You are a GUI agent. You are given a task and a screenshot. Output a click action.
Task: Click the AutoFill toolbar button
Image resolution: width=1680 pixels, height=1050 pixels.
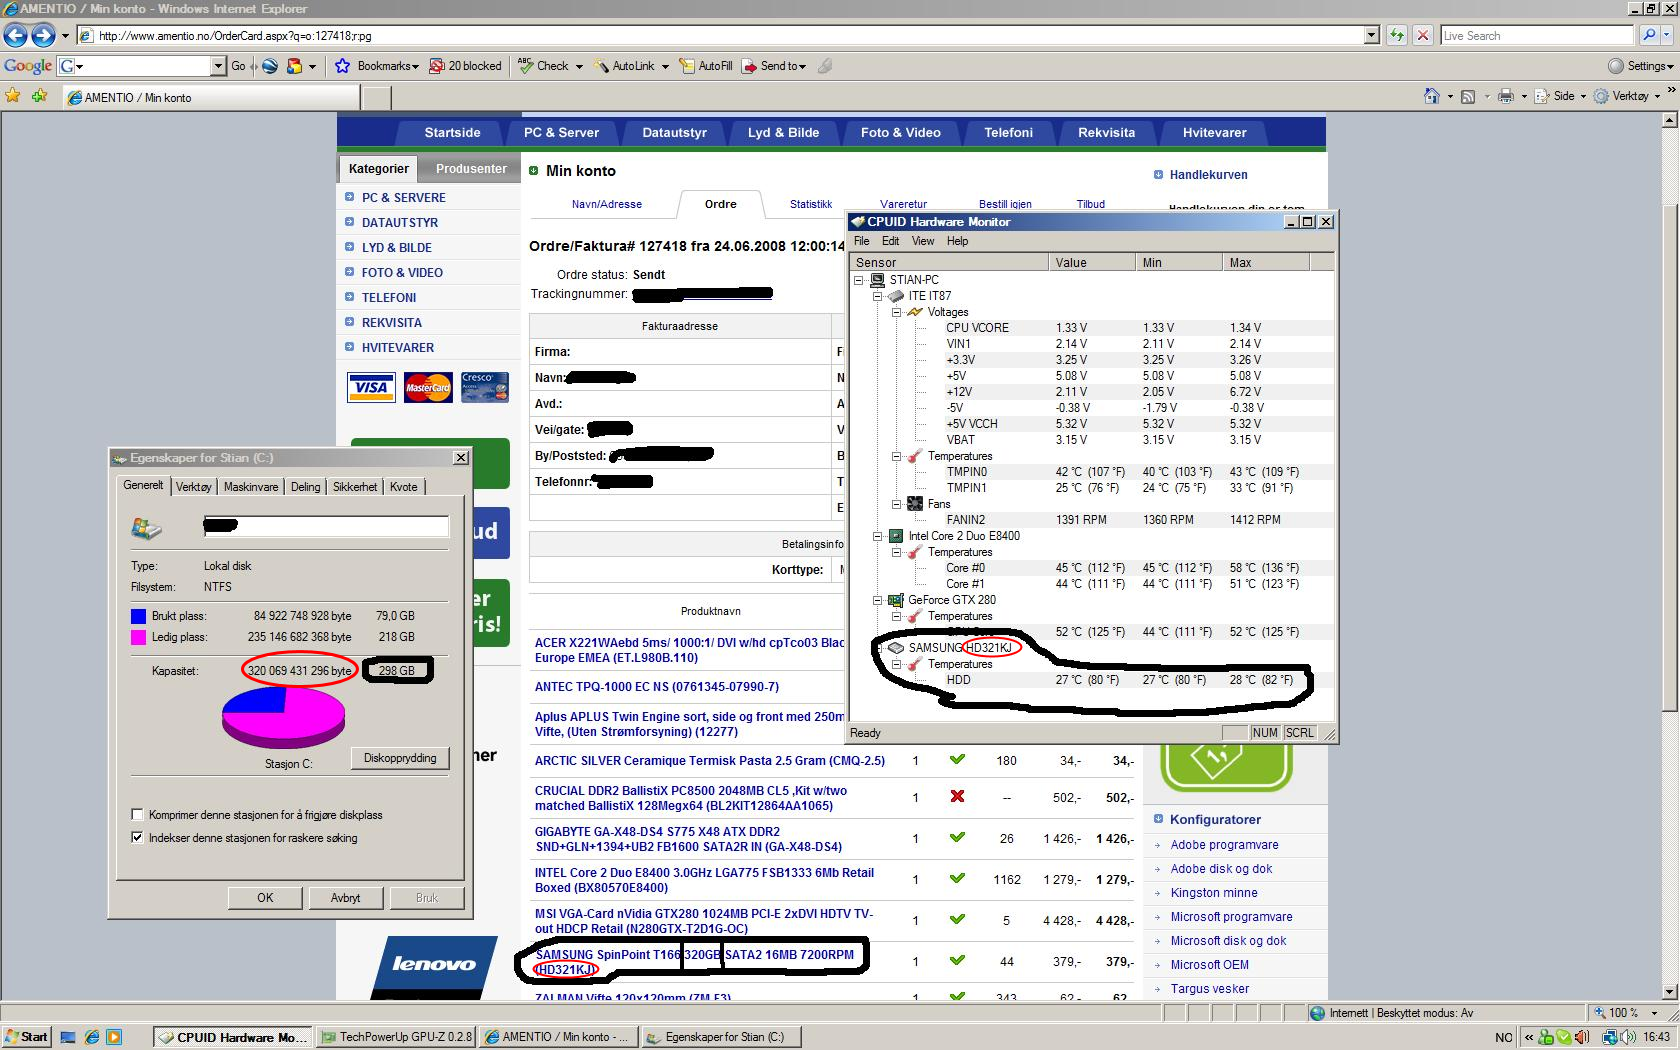[x=706, y=66]
